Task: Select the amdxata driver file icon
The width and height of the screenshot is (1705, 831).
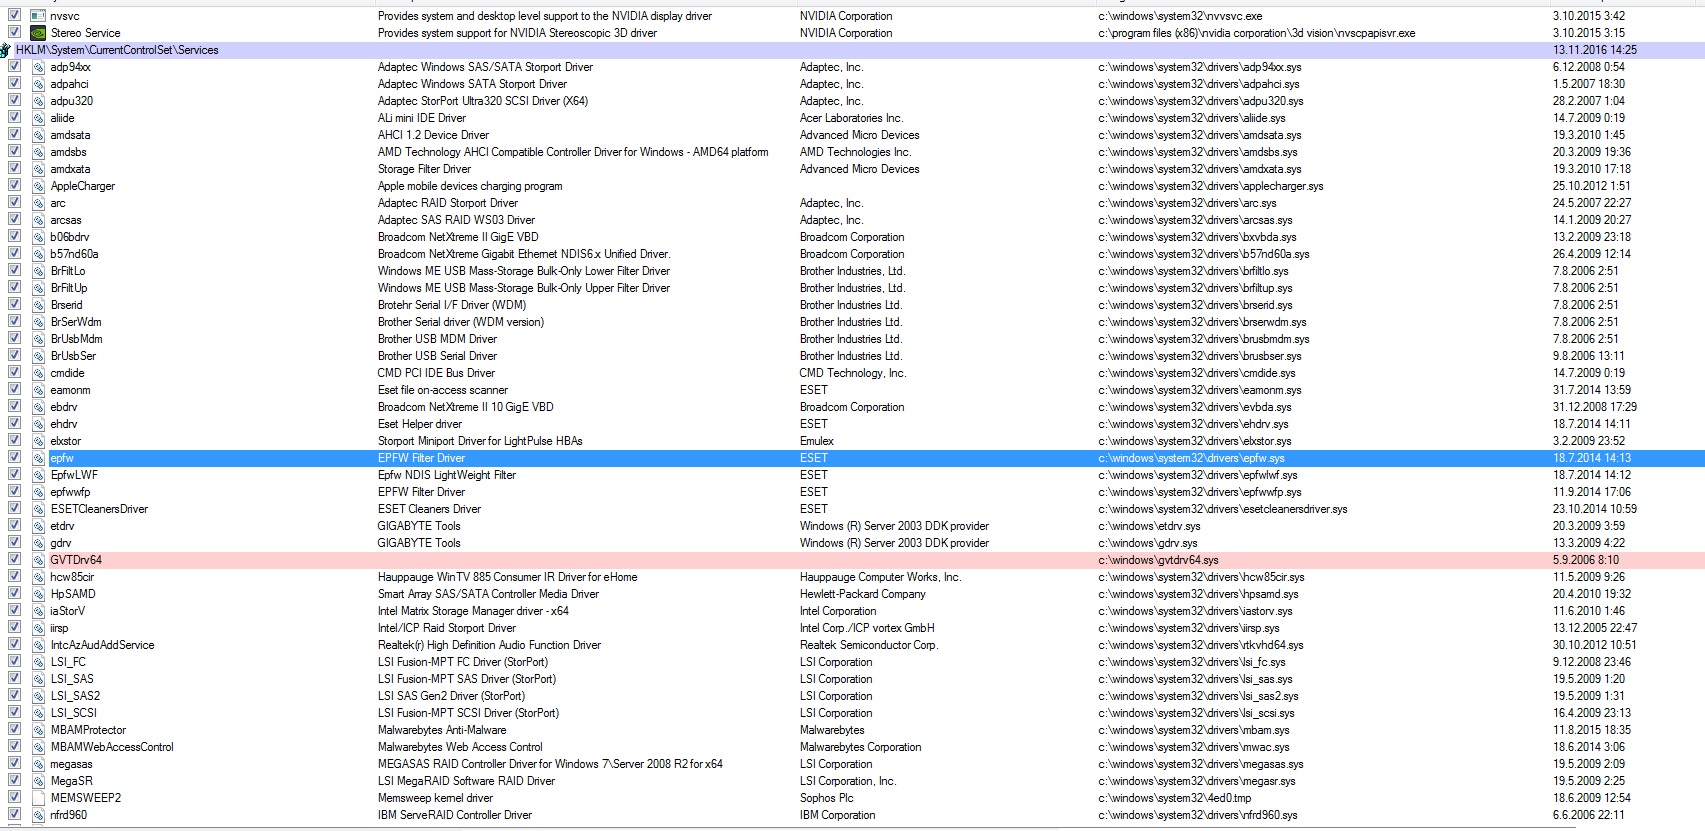Action: coord(38,169)
